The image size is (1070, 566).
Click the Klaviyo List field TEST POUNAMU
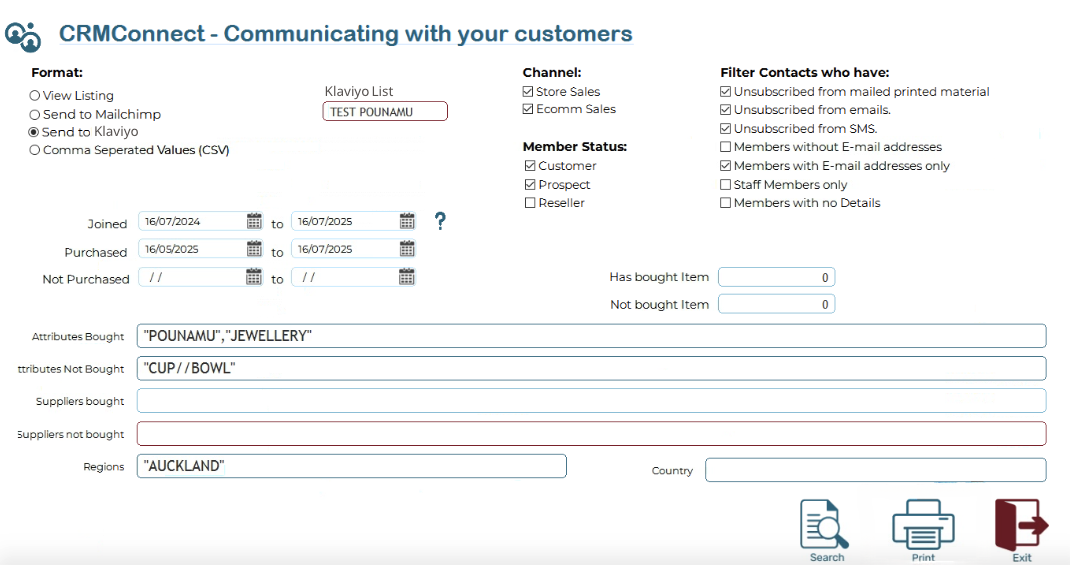385,111
